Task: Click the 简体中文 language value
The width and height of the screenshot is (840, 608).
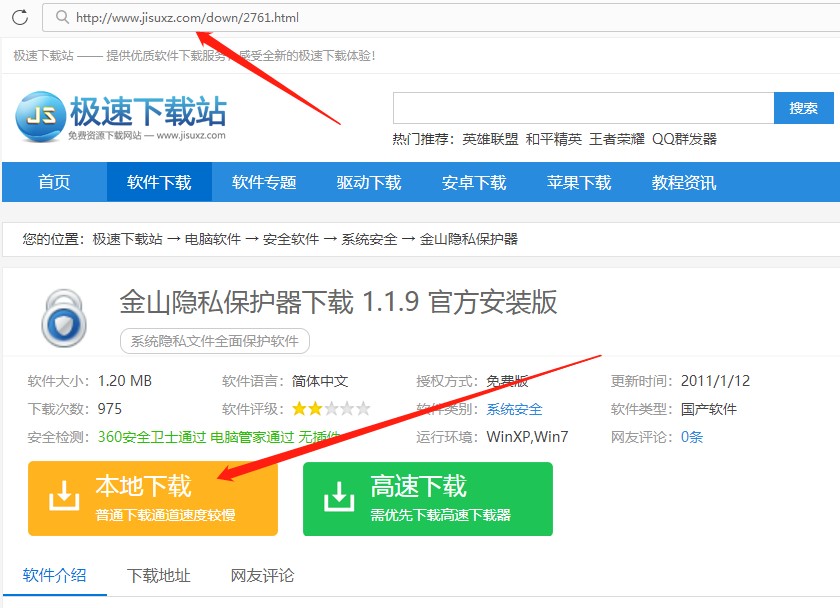Action: [x=320, y=381]
